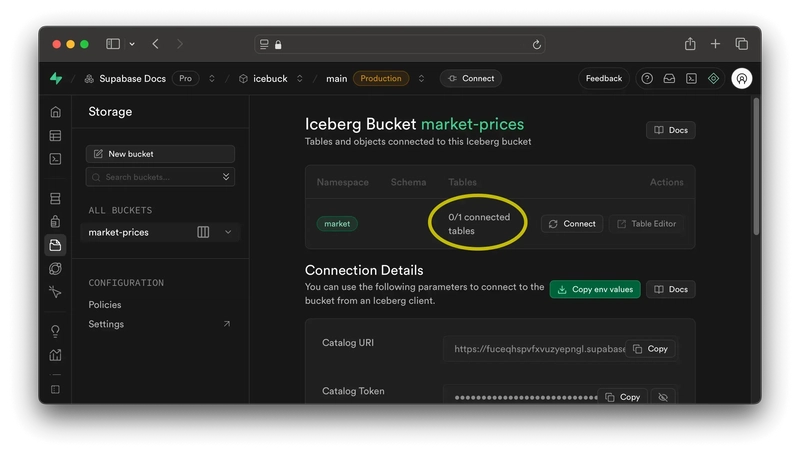Reload the page with refresh icon
This screenshot has width=800, height=455.
[x=537, y=45]
